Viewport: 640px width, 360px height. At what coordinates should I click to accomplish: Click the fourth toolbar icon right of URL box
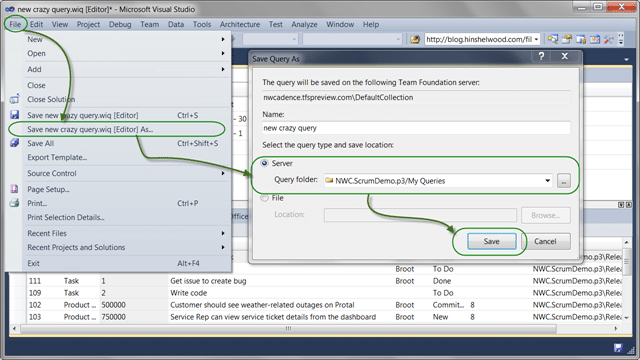(595, 39)
